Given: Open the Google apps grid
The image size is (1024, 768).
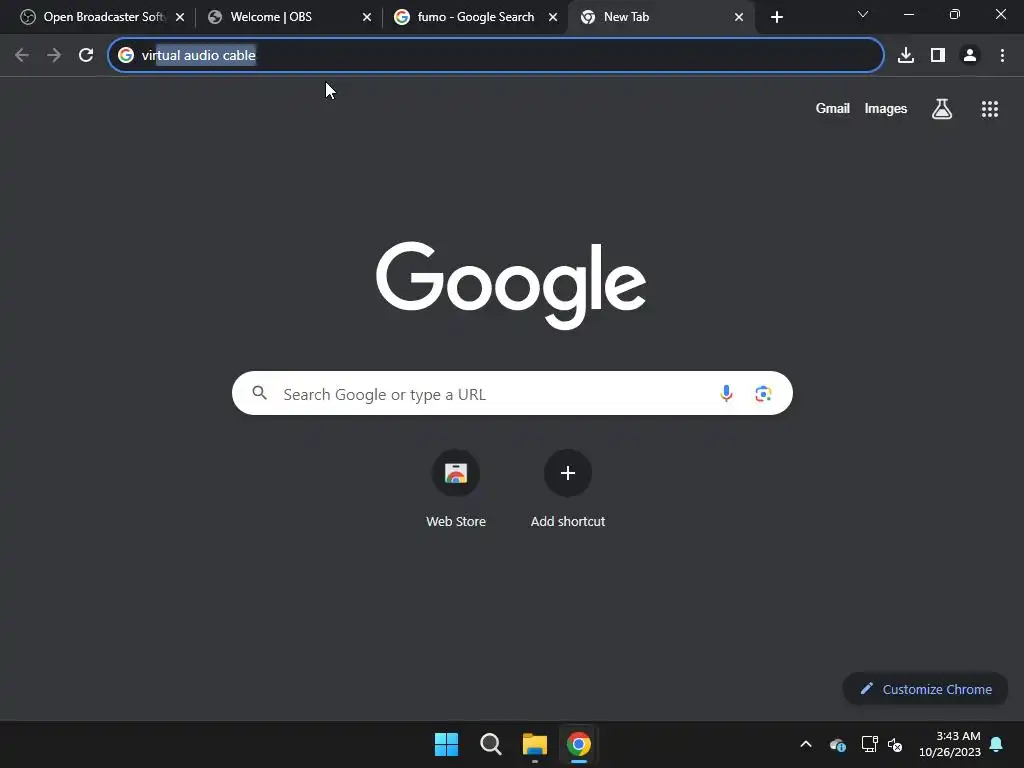Looking at the screenshot, I should (989, 109).
